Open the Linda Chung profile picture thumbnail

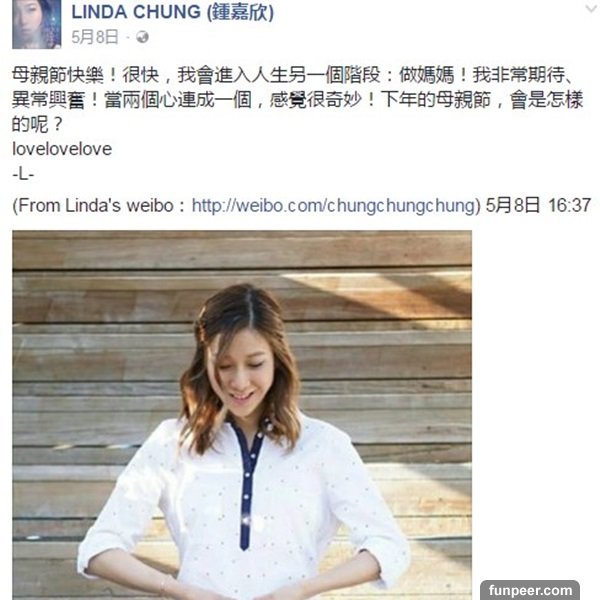tap(36, 24)
